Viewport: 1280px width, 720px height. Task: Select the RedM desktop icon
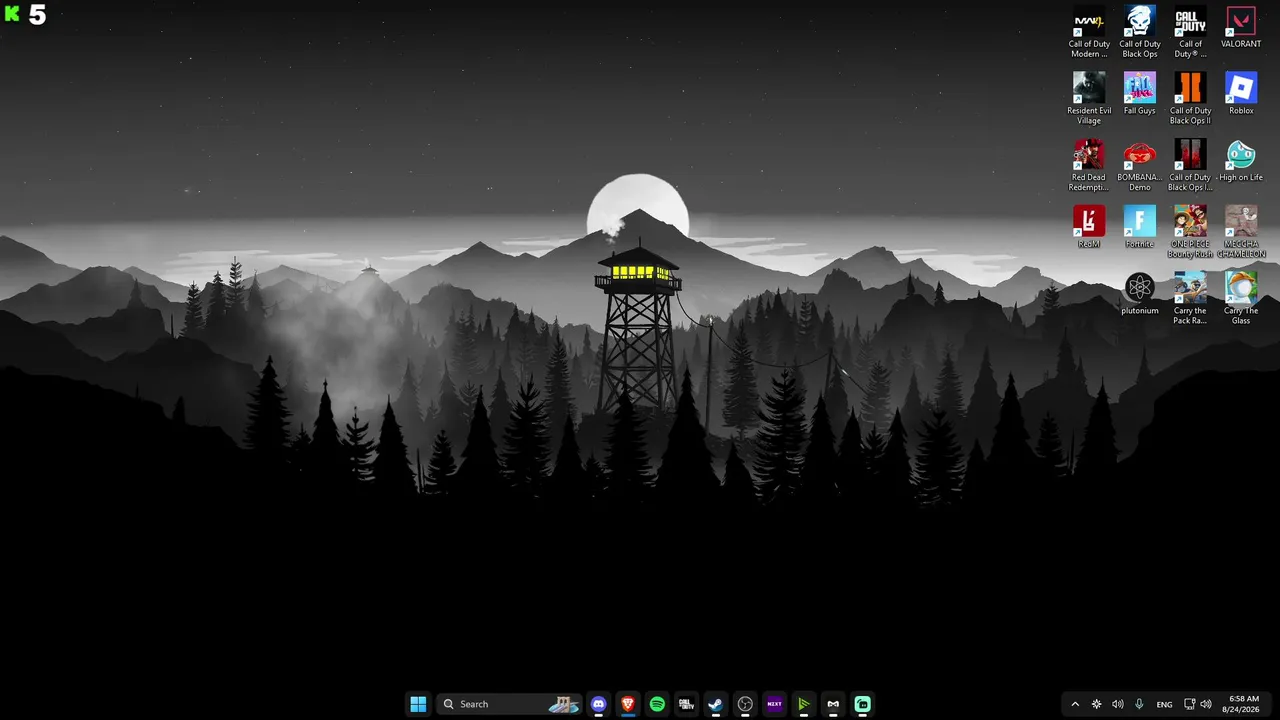coord(1089,227)
